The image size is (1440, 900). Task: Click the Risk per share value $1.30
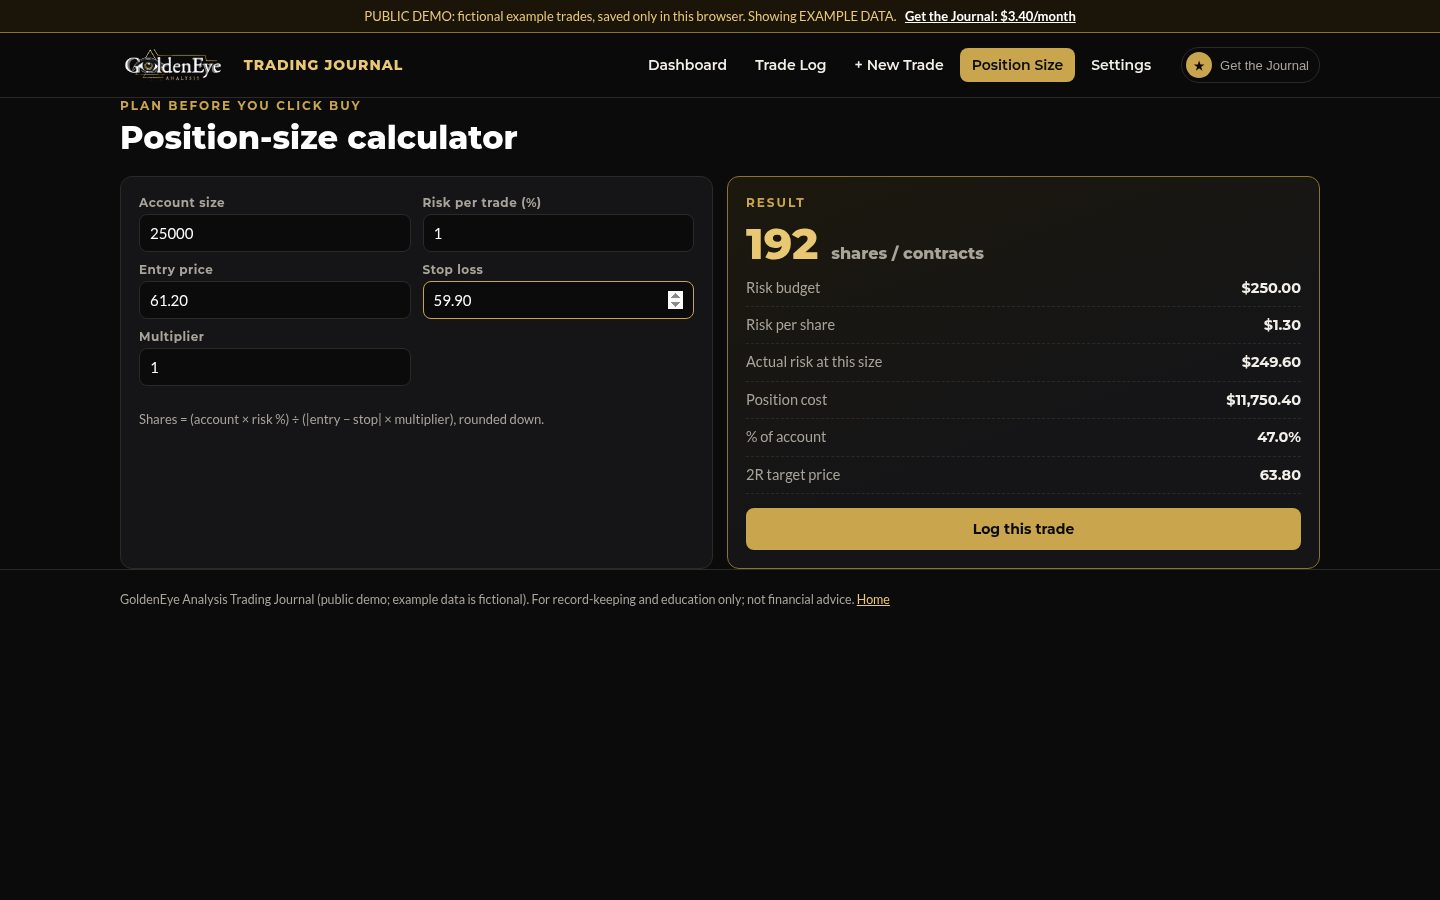pos(1282,325)
